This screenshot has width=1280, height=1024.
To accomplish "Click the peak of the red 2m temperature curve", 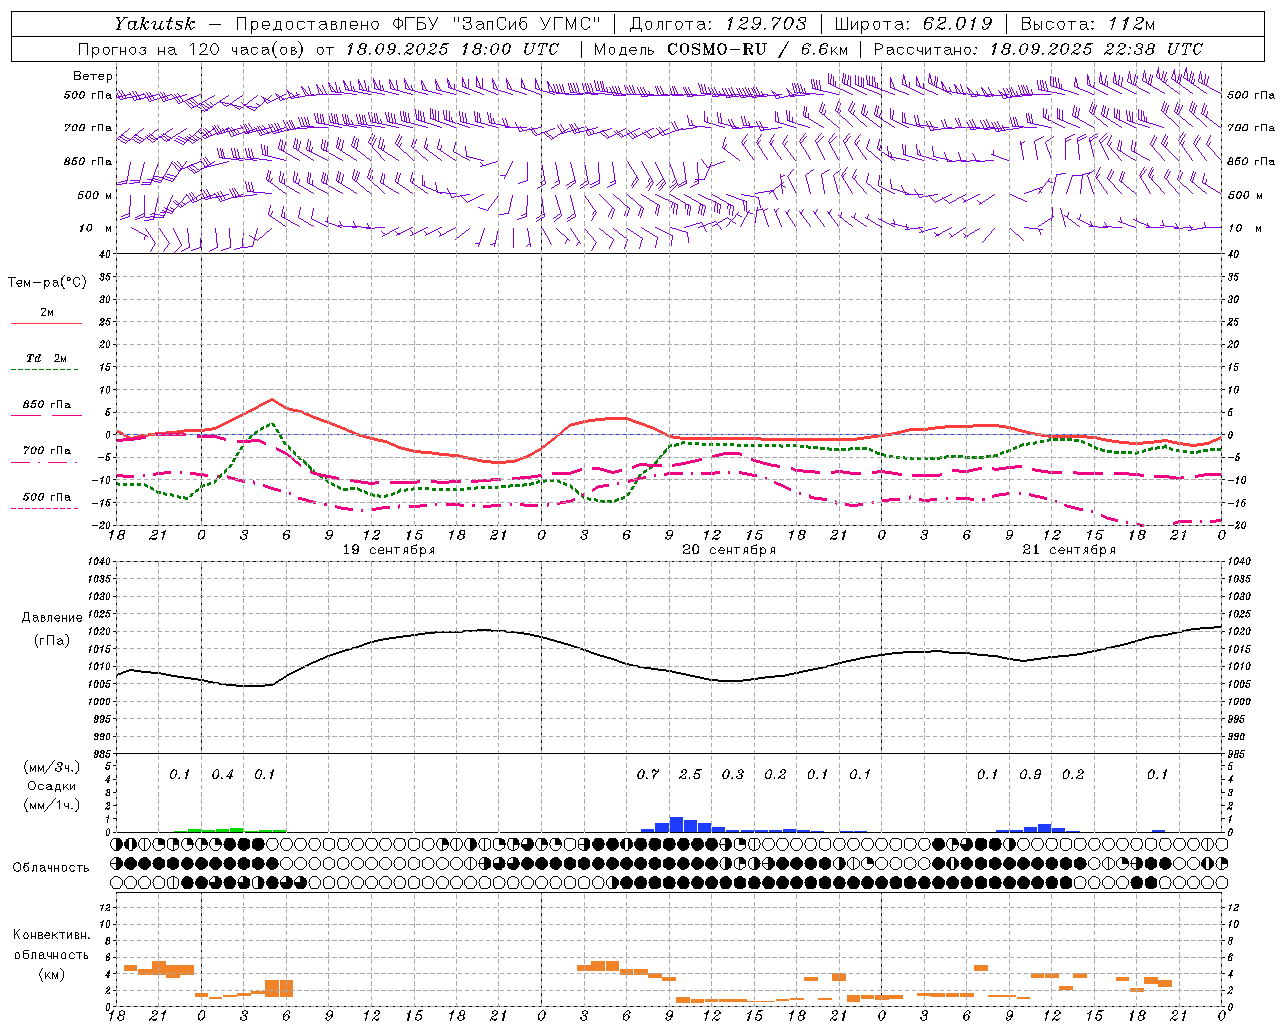I will 272,399.
